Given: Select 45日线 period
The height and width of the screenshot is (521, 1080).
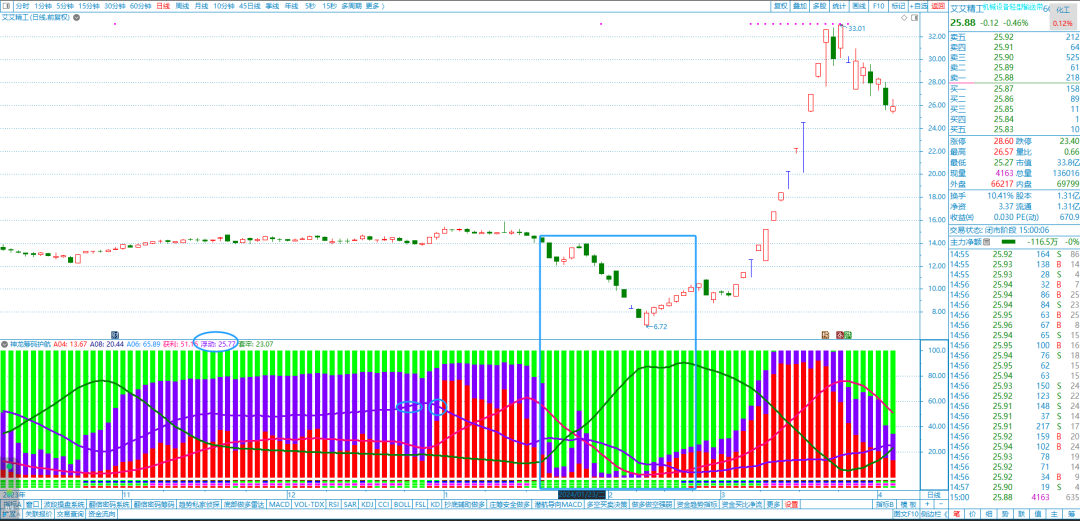Looking at the screenshot, I should pyautogui.click(x=249, y=6).
